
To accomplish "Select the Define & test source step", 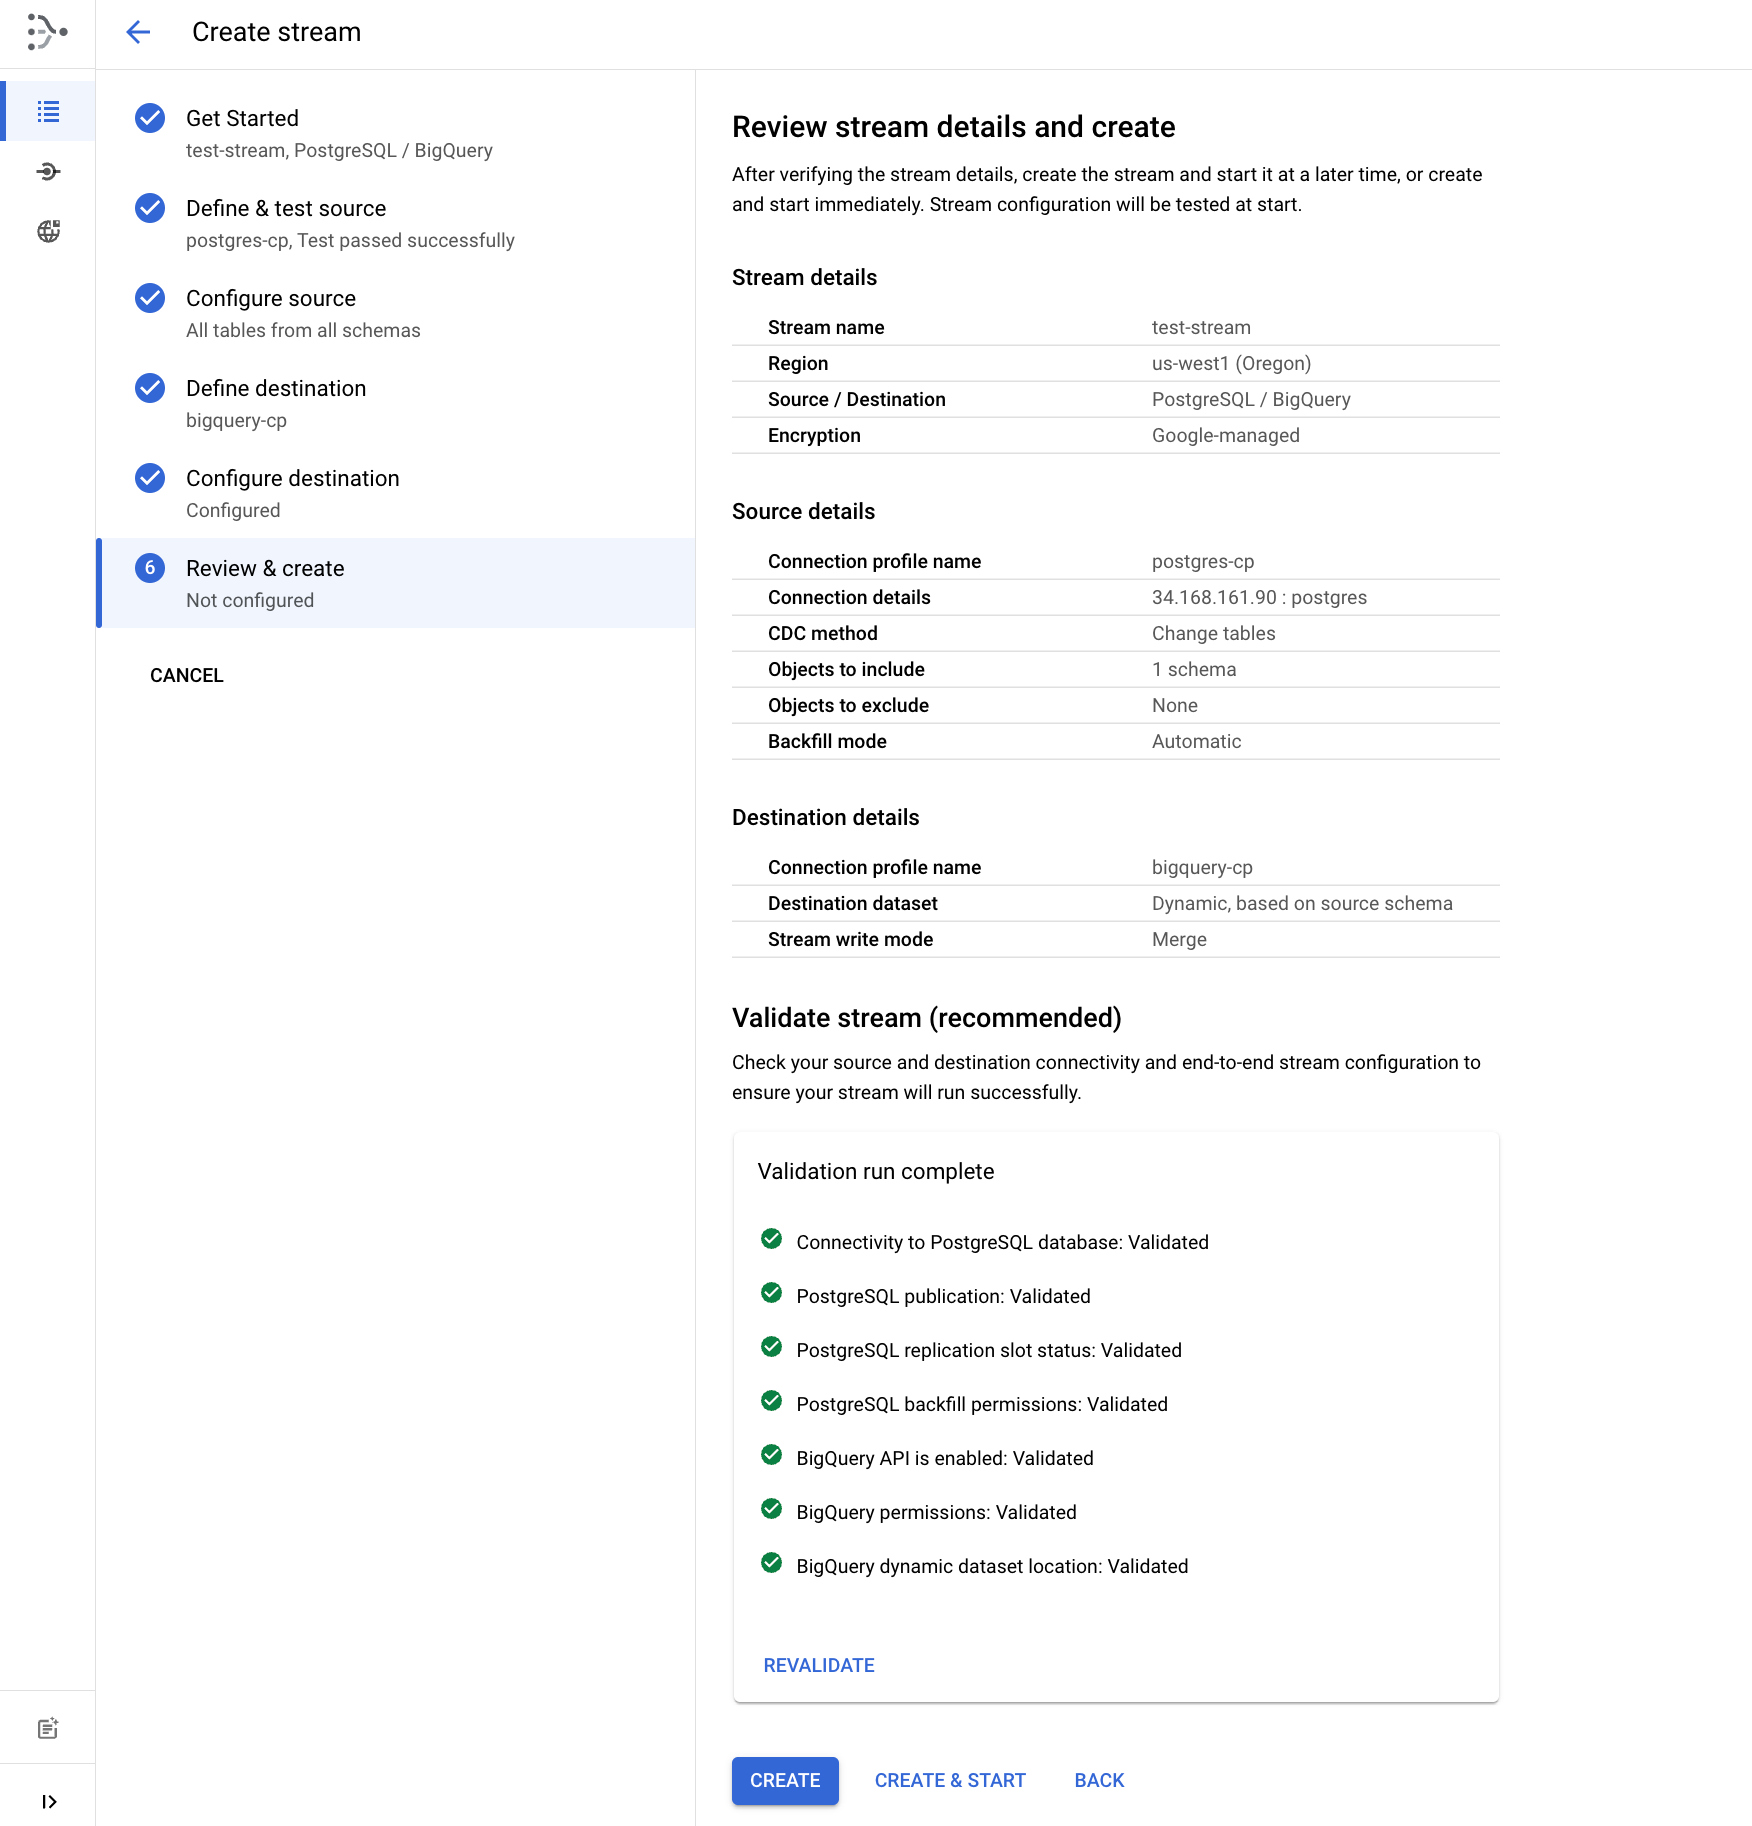I will pyautogui.click(x=286, y=208).
